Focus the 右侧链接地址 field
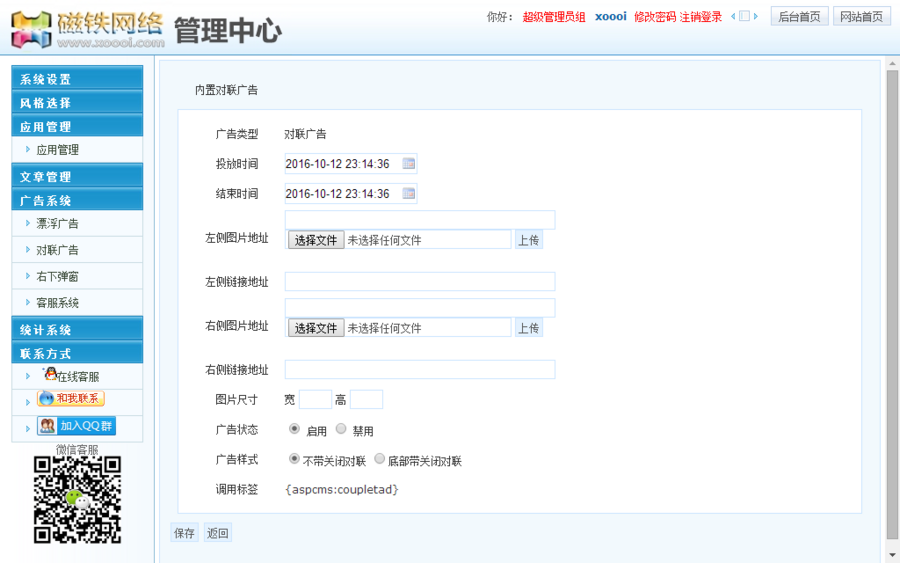 [420, 369]
